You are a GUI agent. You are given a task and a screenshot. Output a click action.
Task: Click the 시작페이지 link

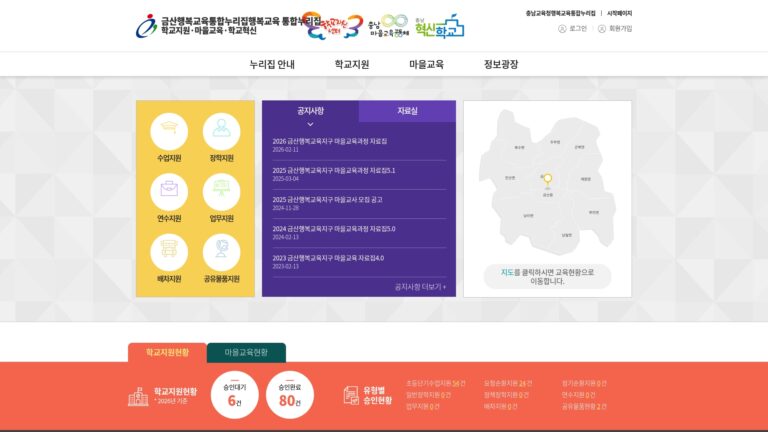pos(620,13)
